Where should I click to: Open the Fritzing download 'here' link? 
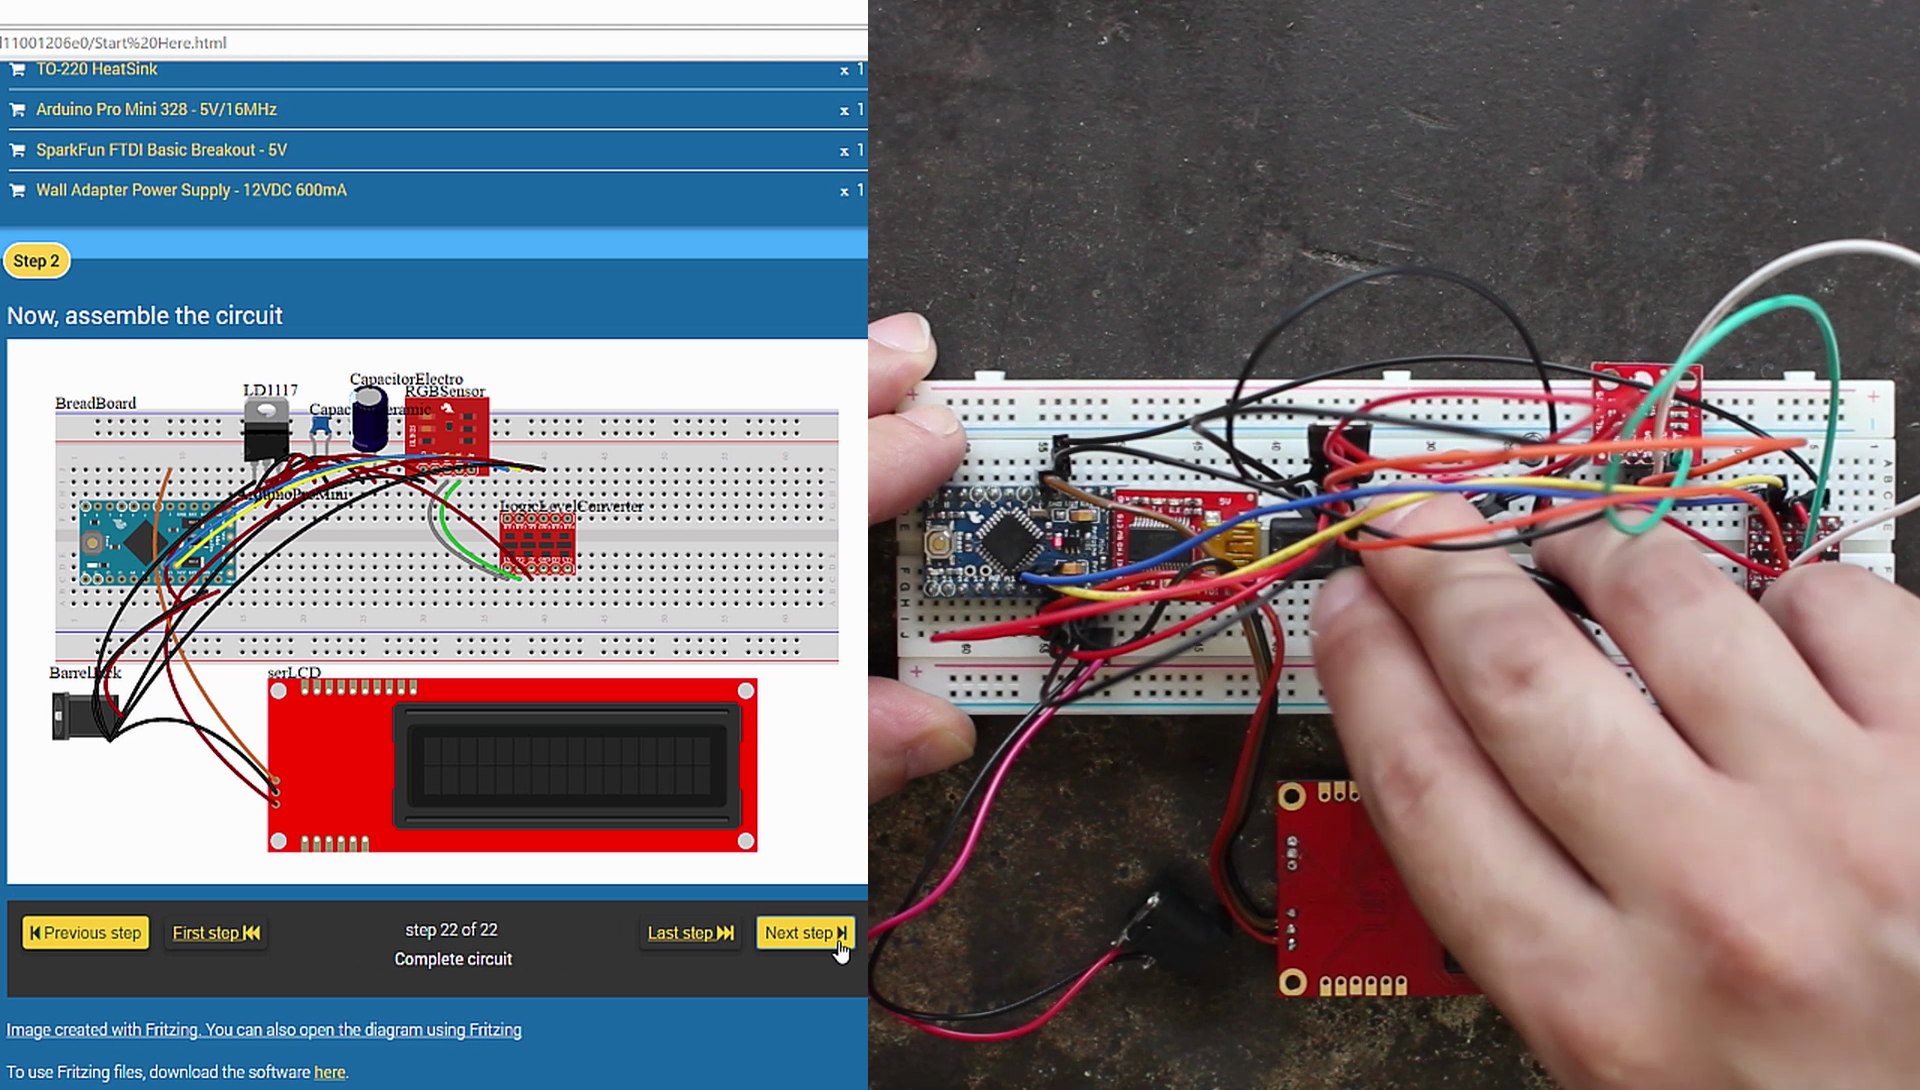[x=329, y=1071]
